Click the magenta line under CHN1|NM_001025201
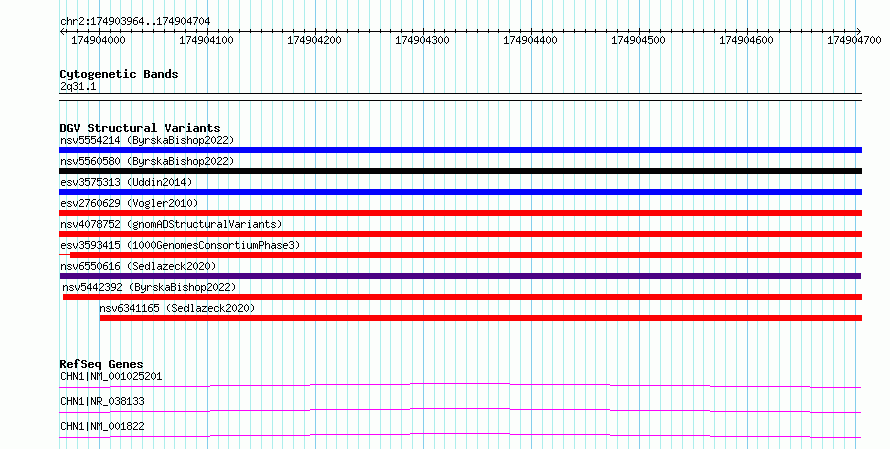Image resolution: width=890 pixels, height=449 pixels. click(x=460, y=385)
